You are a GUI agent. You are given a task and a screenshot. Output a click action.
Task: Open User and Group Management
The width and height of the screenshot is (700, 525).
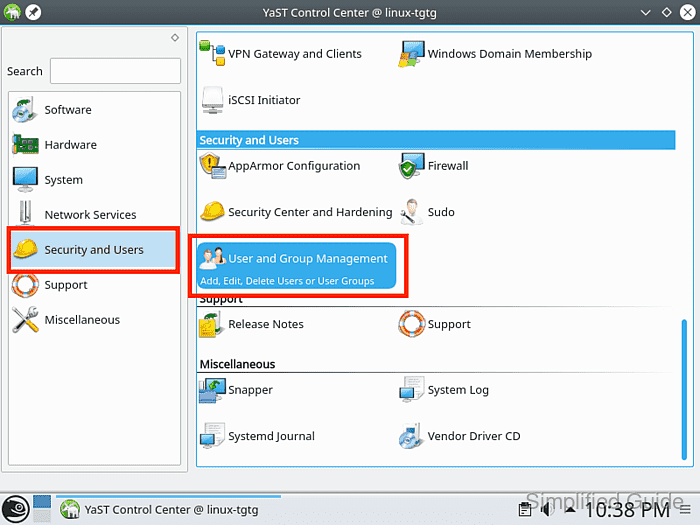click(297, 266)
